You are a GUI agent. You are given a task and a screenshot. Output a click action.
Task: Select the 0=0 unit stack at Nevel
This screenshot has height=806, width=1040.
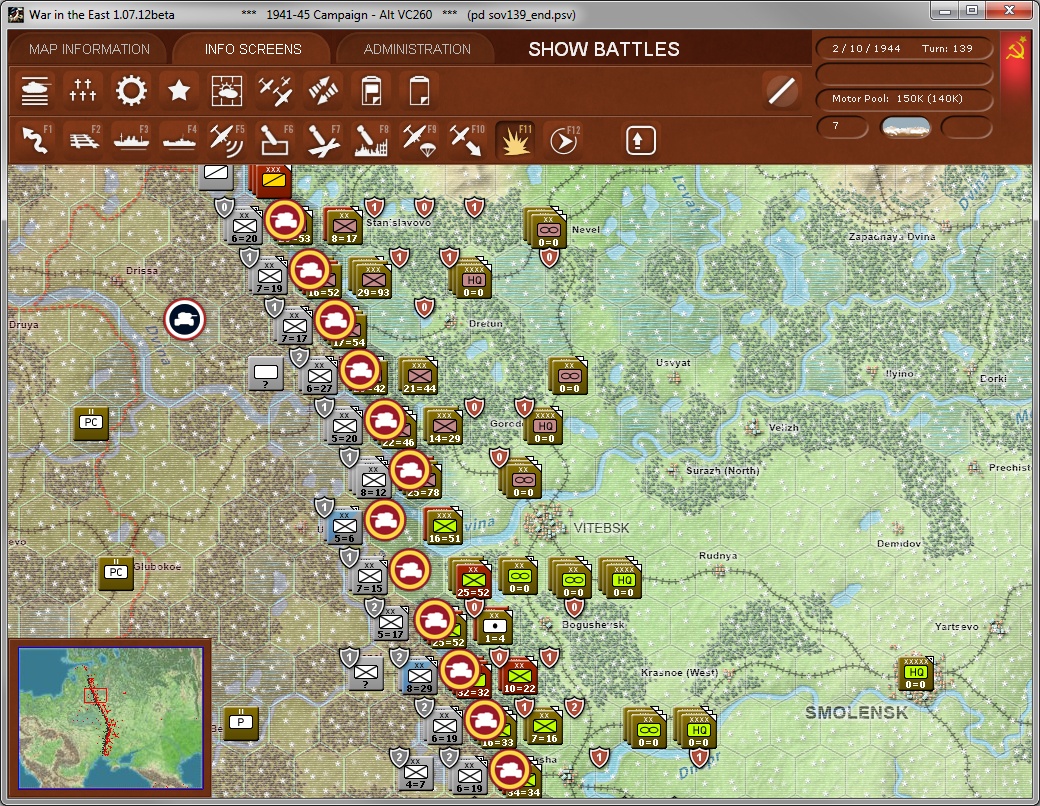[x=545, y=229]
